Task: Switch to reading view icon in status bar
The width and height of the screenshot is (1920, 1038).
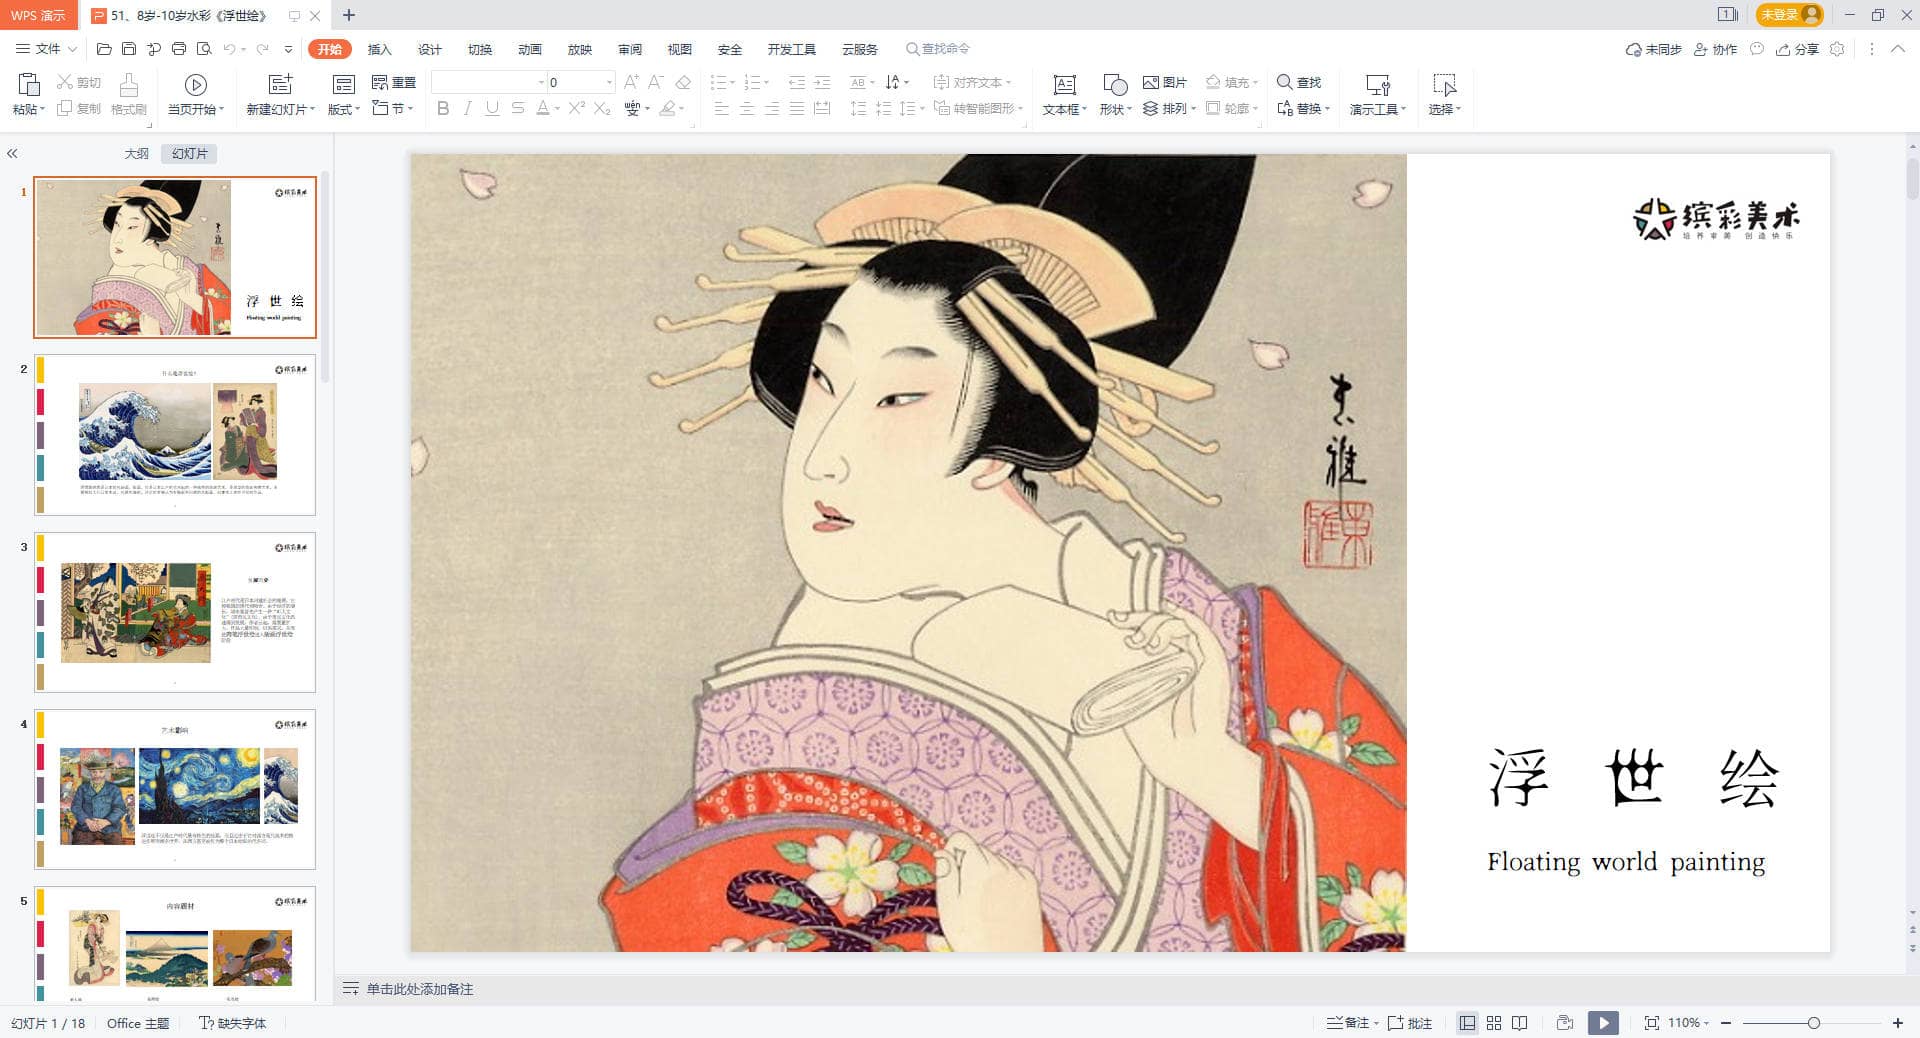Action: 1520,1023
